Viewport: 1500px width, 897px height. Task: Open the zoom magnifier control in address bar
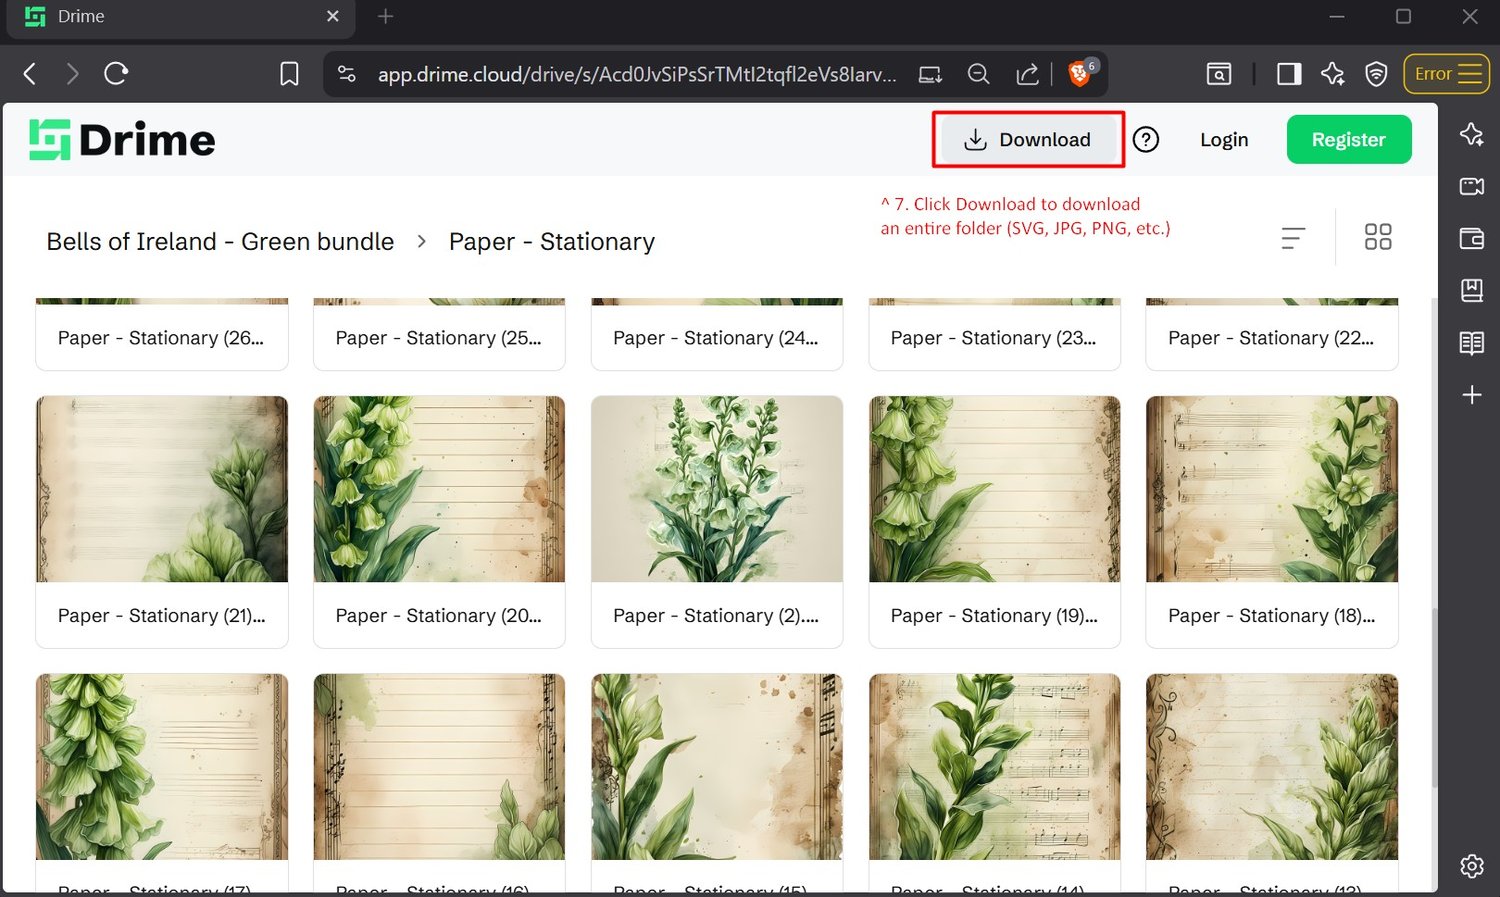point(979,74)
